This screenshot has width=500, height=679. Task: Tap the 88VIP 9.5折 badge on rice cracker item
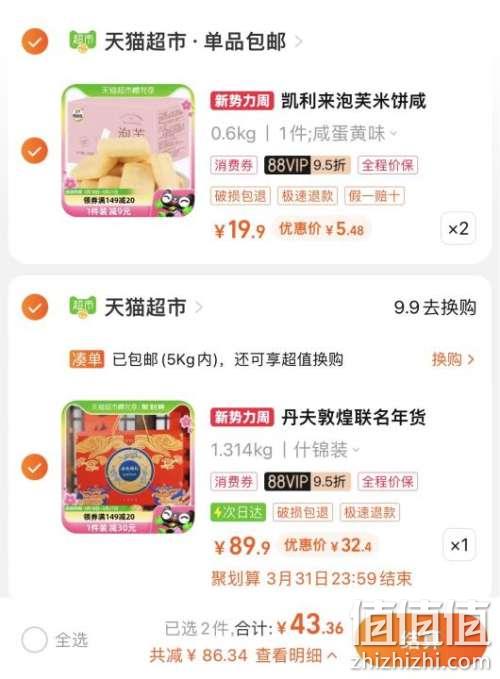tap(307, 165)
